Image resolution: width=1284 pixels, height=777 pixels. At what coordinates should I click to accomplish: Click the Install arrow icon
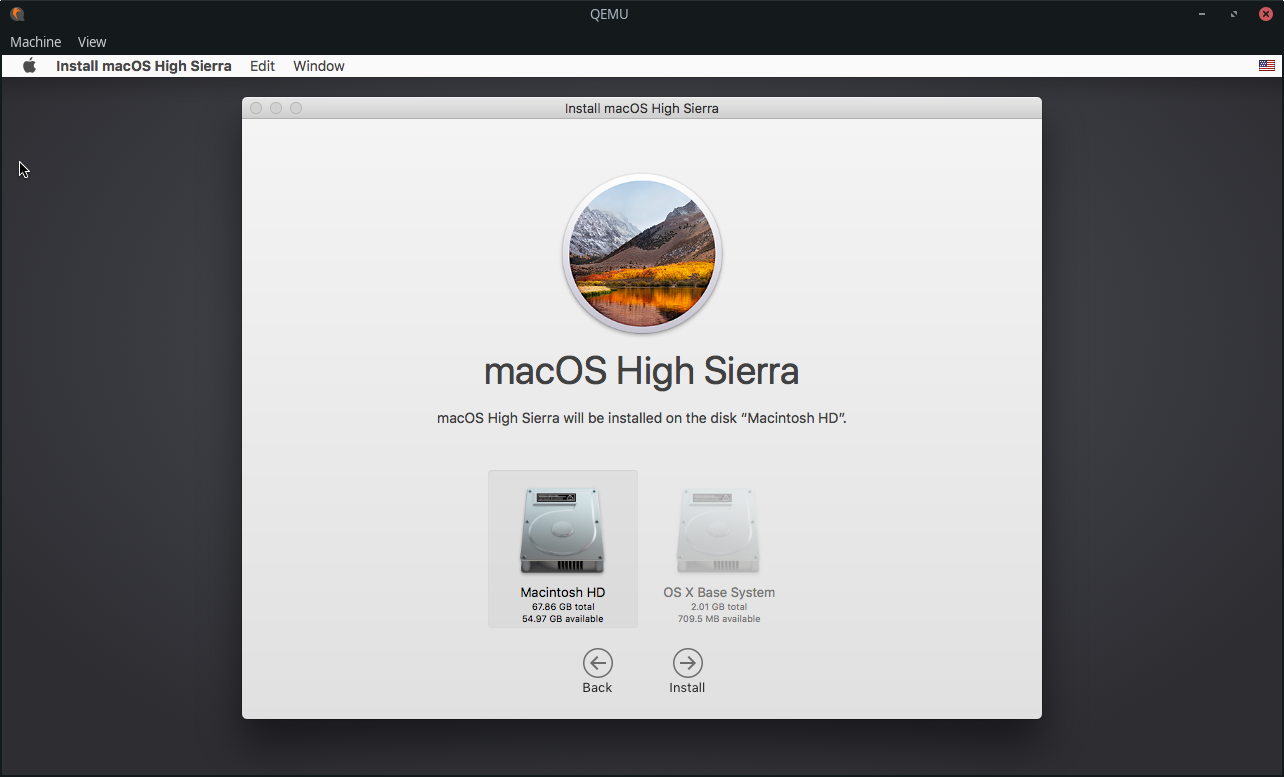[x=687, y=663]
